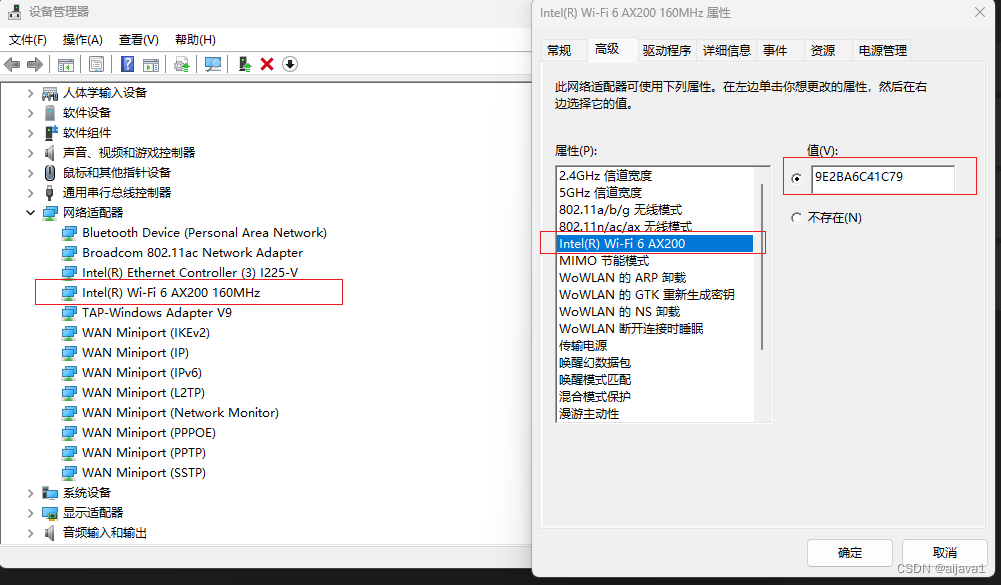The image size is (1001, 585).
Task: Toggle the show/hide console tree icon
Action: click(x=66, y=64)
